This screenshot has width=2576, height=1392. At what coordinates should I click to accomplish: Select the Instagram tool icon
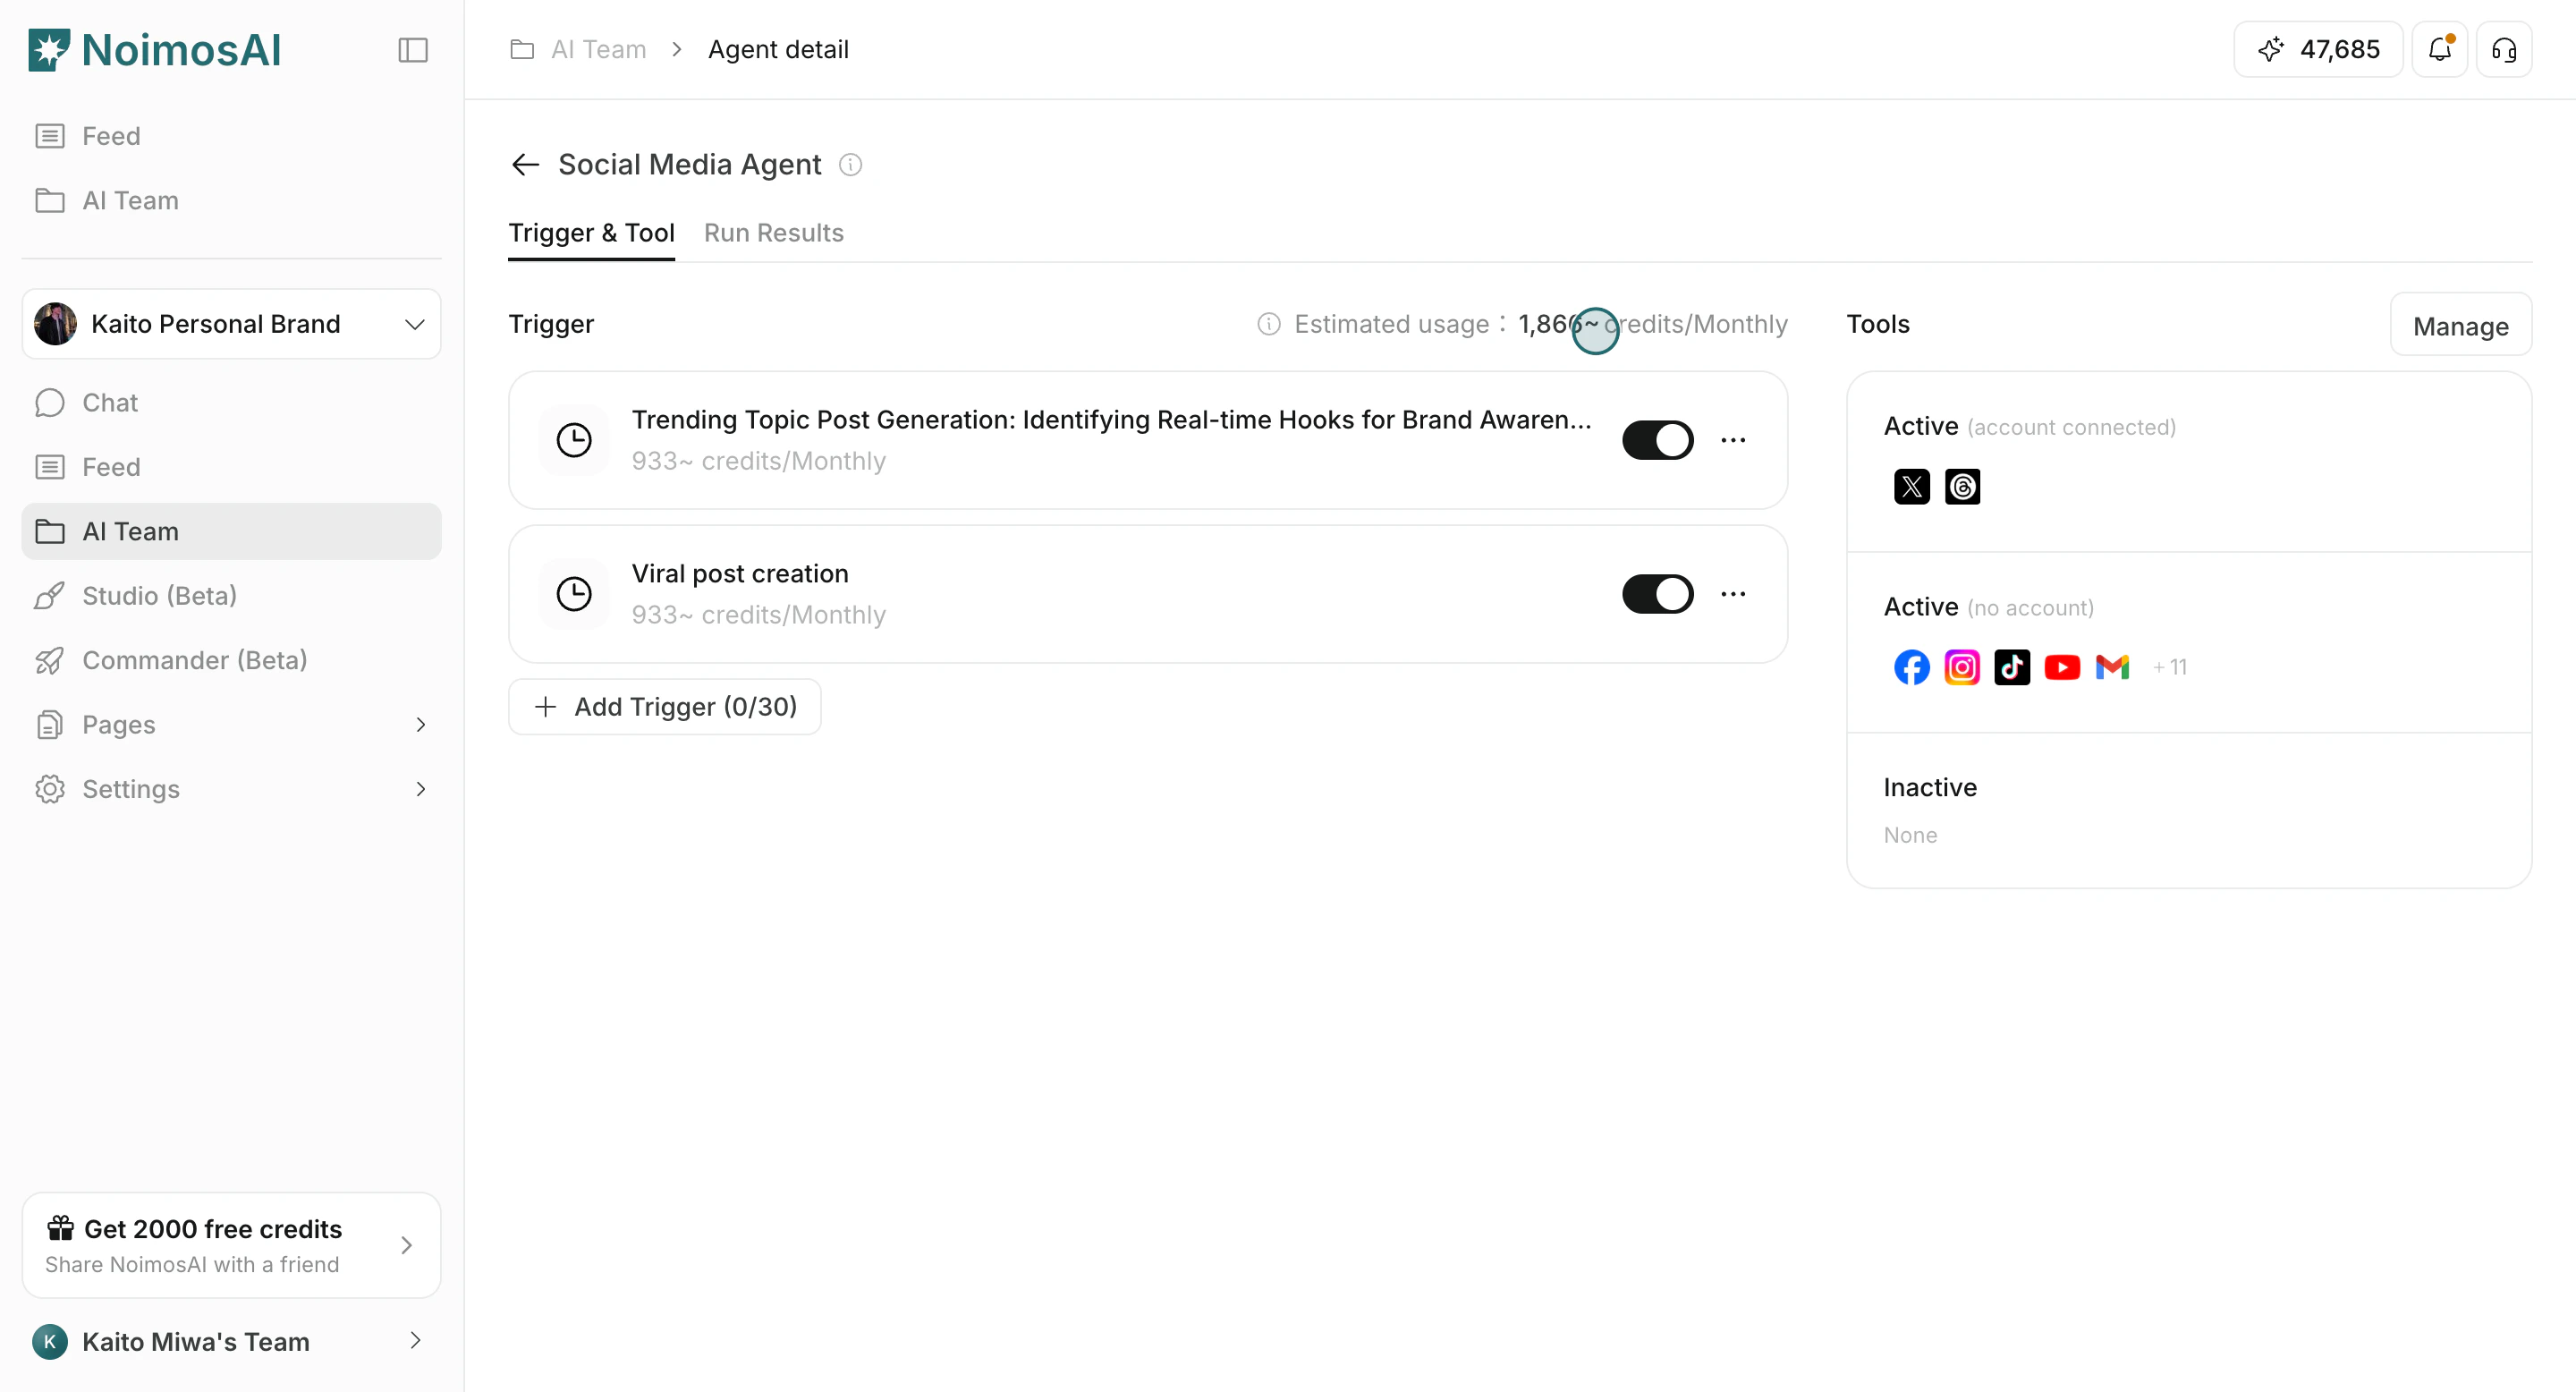(1962, 667)
